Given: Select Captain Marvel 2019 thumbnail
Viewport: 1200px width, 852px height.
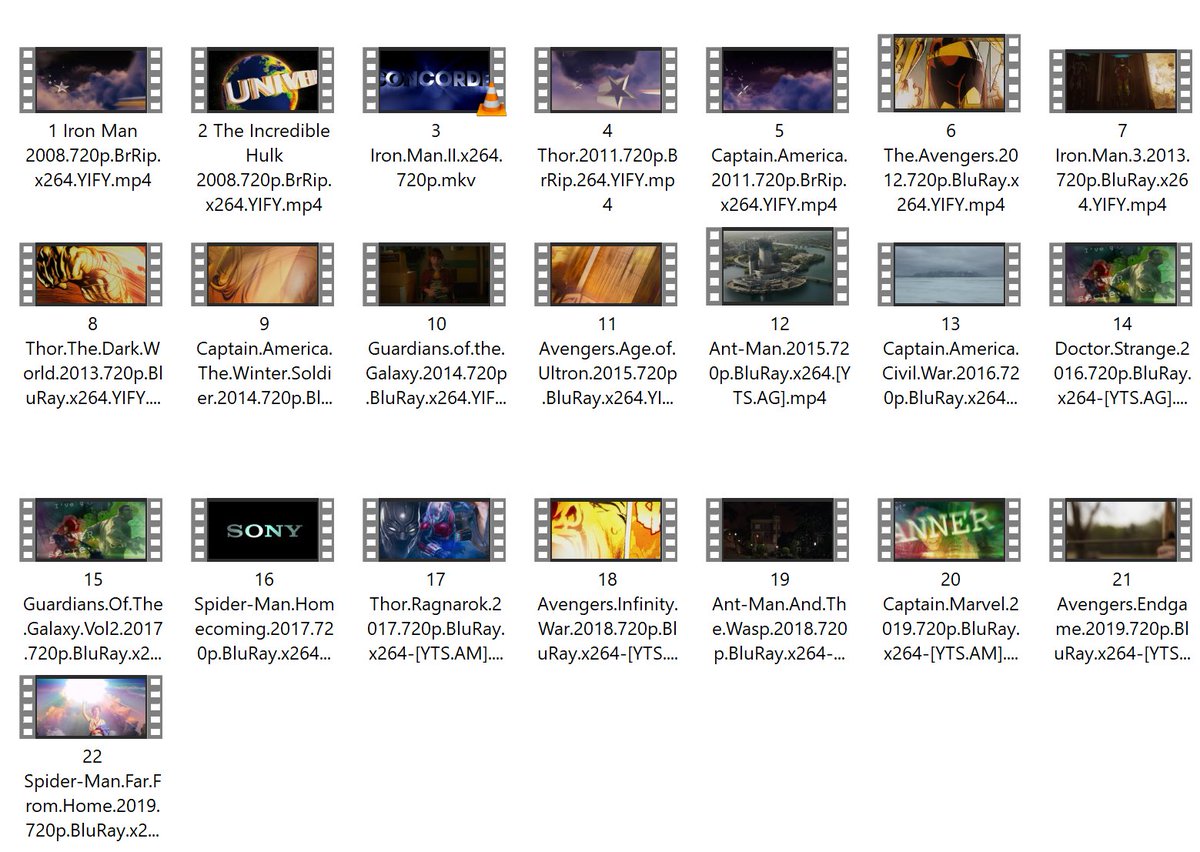Looking at the screenshot, I should [949, 530].
